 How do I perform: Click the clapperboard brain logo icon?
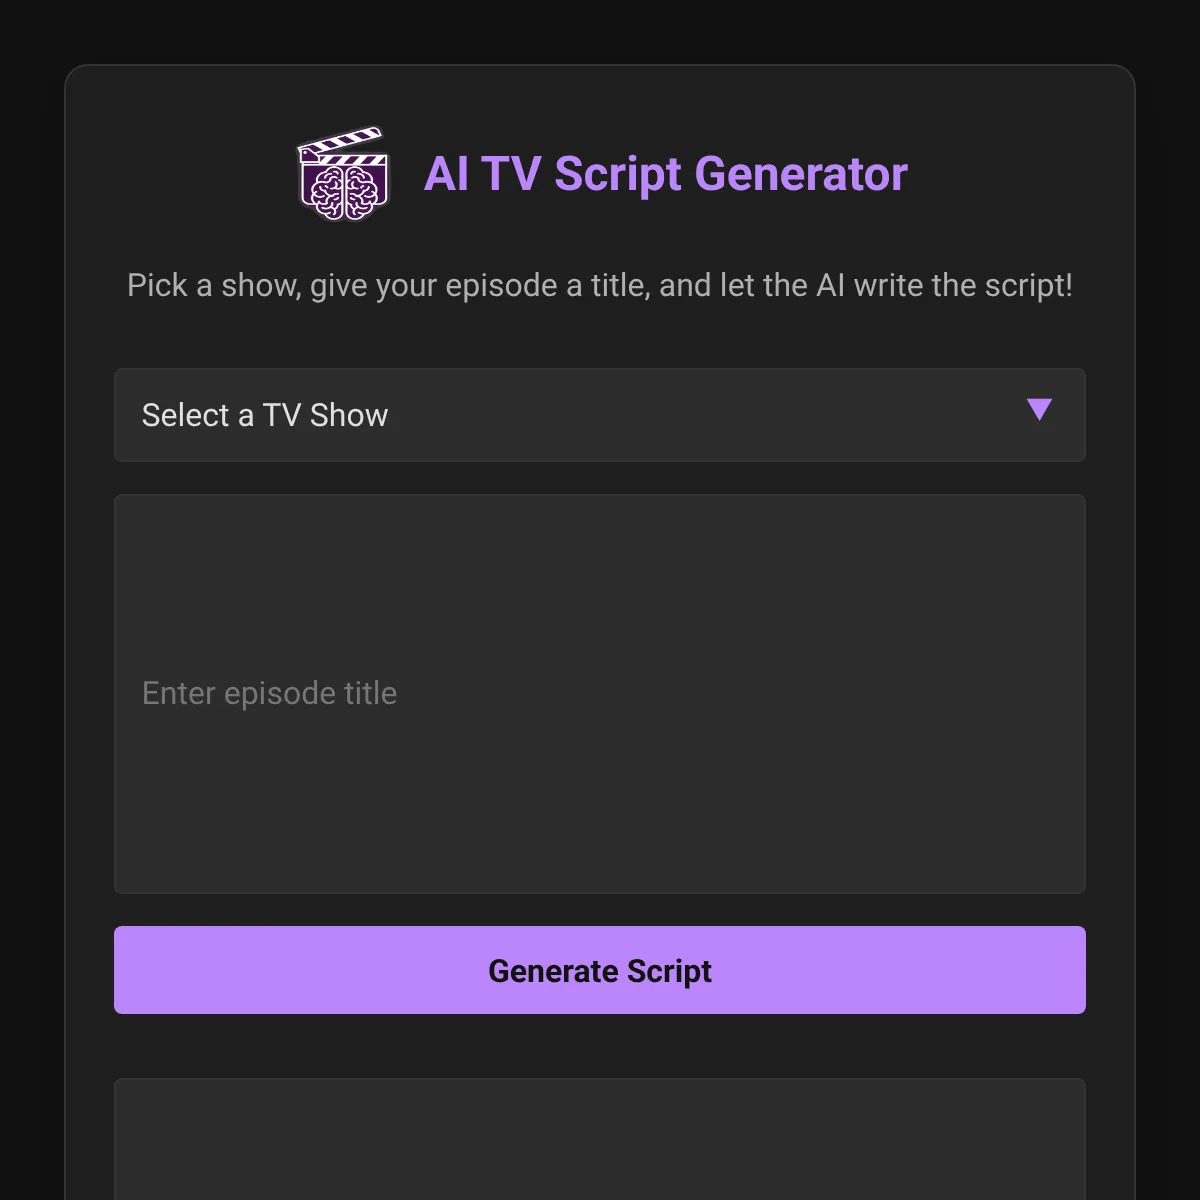tap(343, 174)
